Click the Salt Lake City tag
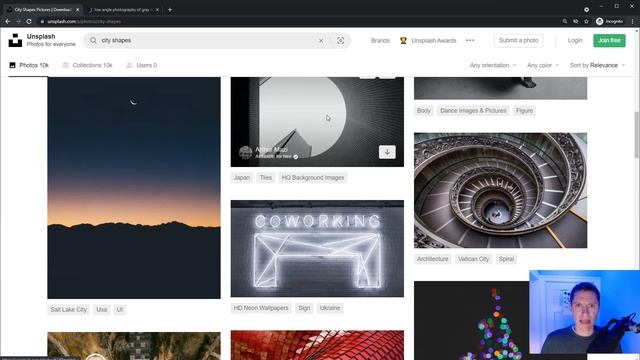The height and width of the screenshot is (360, 640). (69, 309)
